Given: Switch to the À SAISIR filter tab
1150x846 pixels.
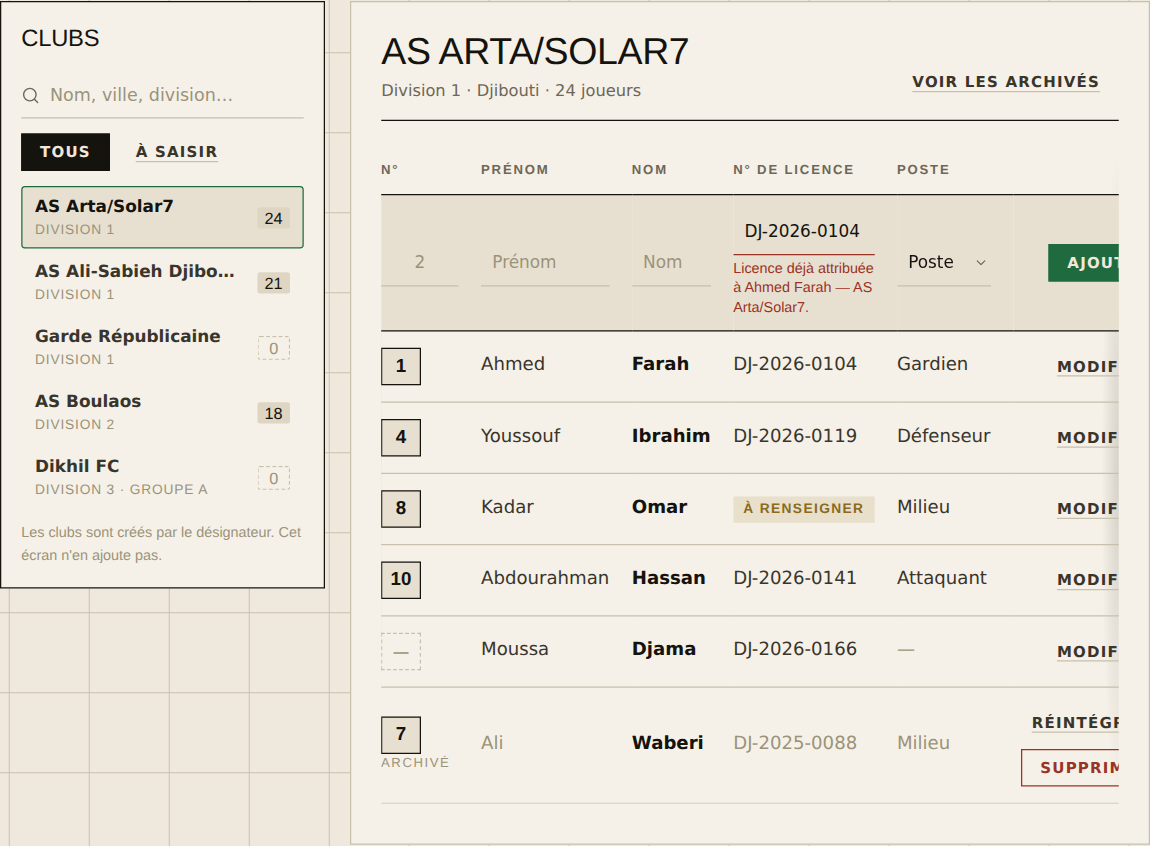Looking at the screenshot, I should 177,152.
